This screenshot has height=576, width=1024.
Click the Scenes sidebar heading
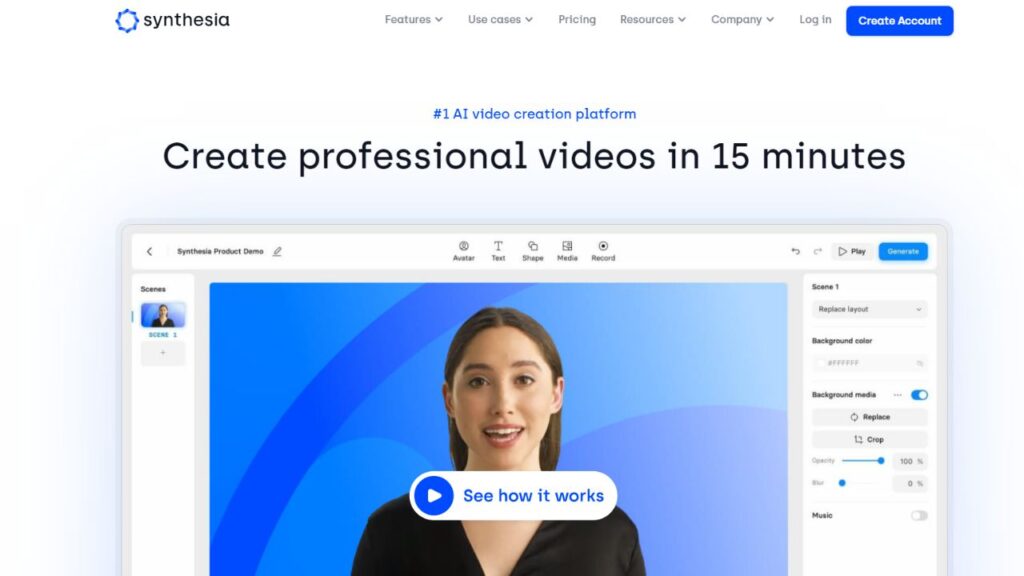coord(153,289)
